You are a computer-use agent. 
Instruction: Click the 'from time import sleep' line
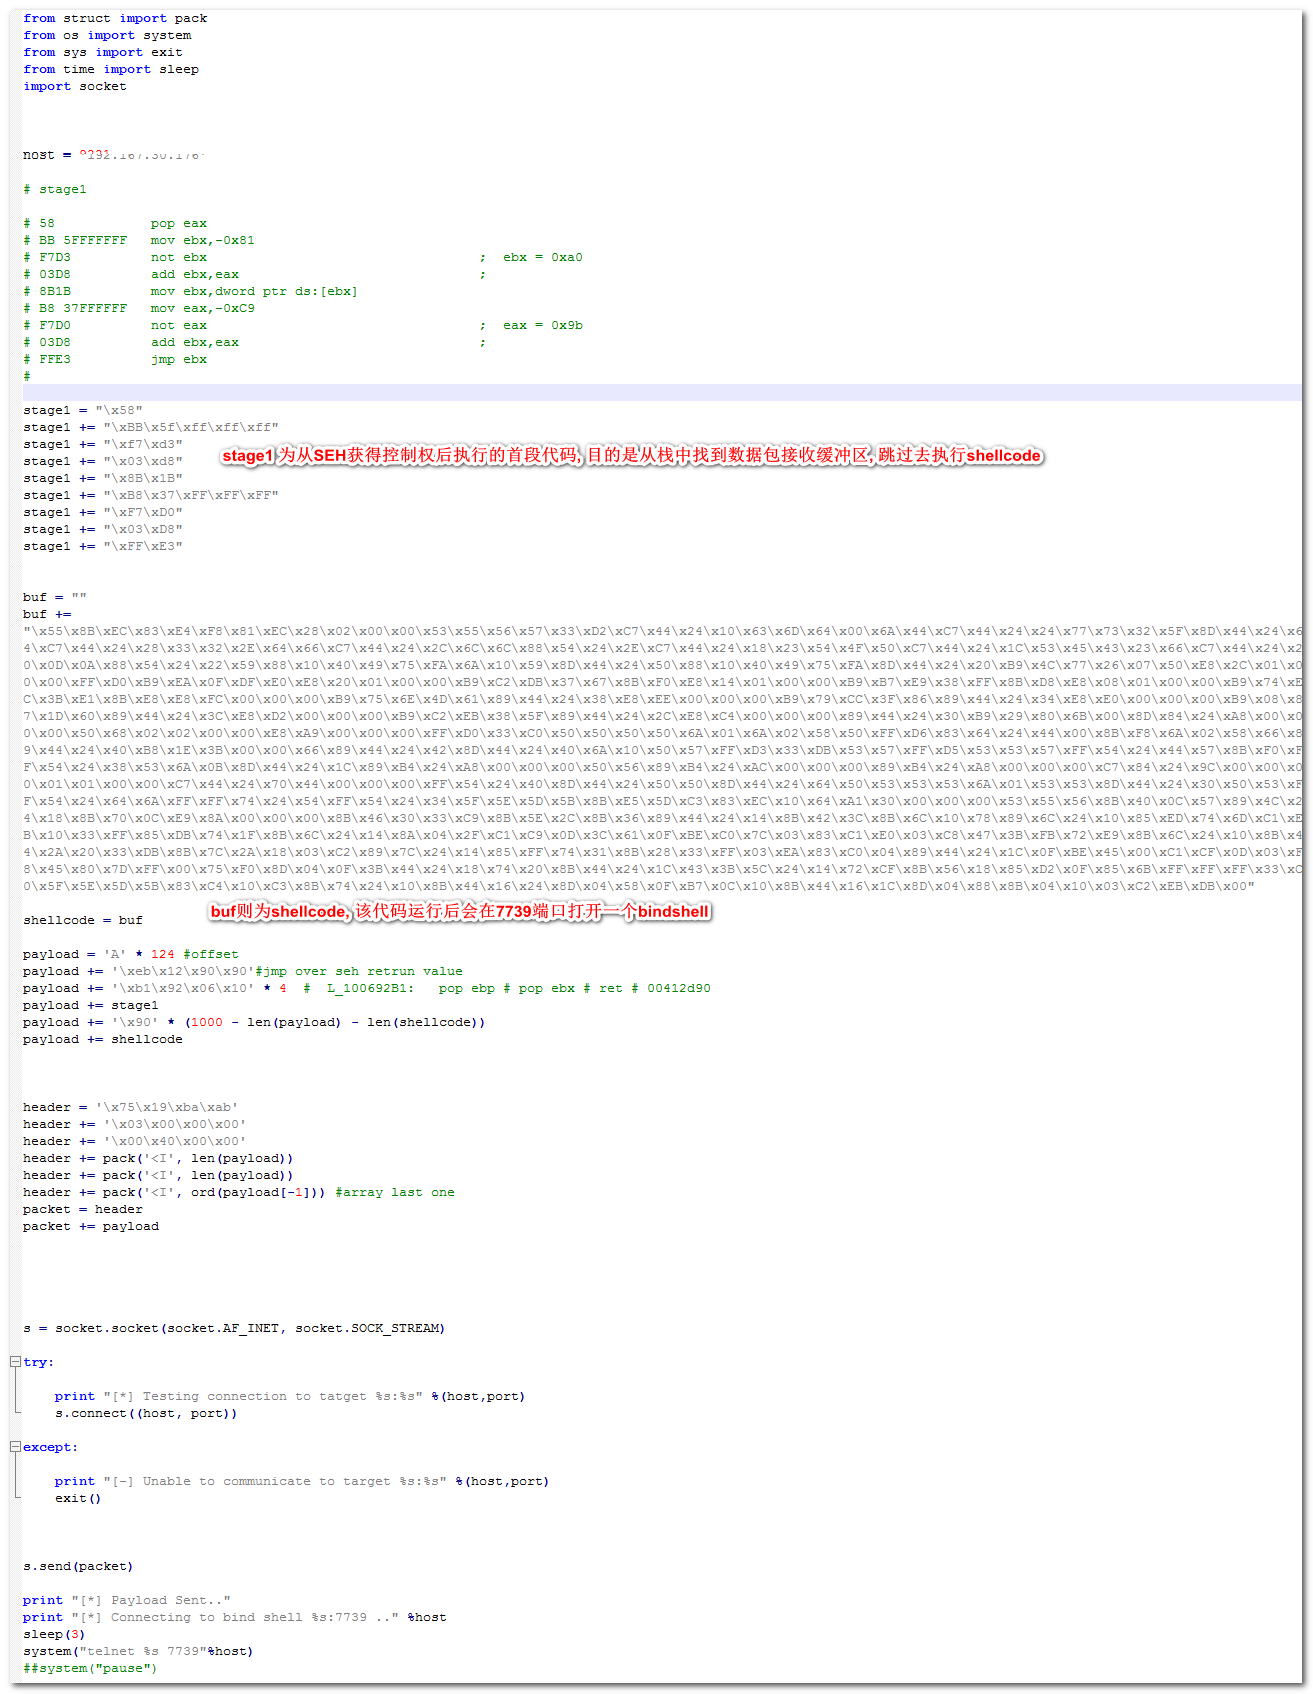pos(111,69)
